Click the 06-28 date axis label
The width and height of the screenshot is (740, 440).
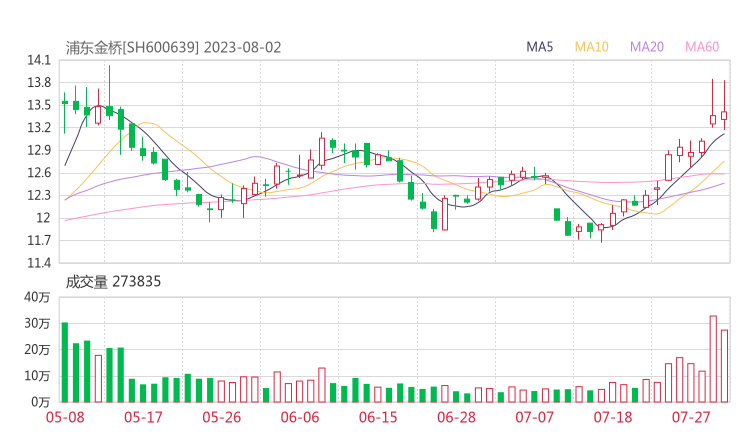pos(456,417)
